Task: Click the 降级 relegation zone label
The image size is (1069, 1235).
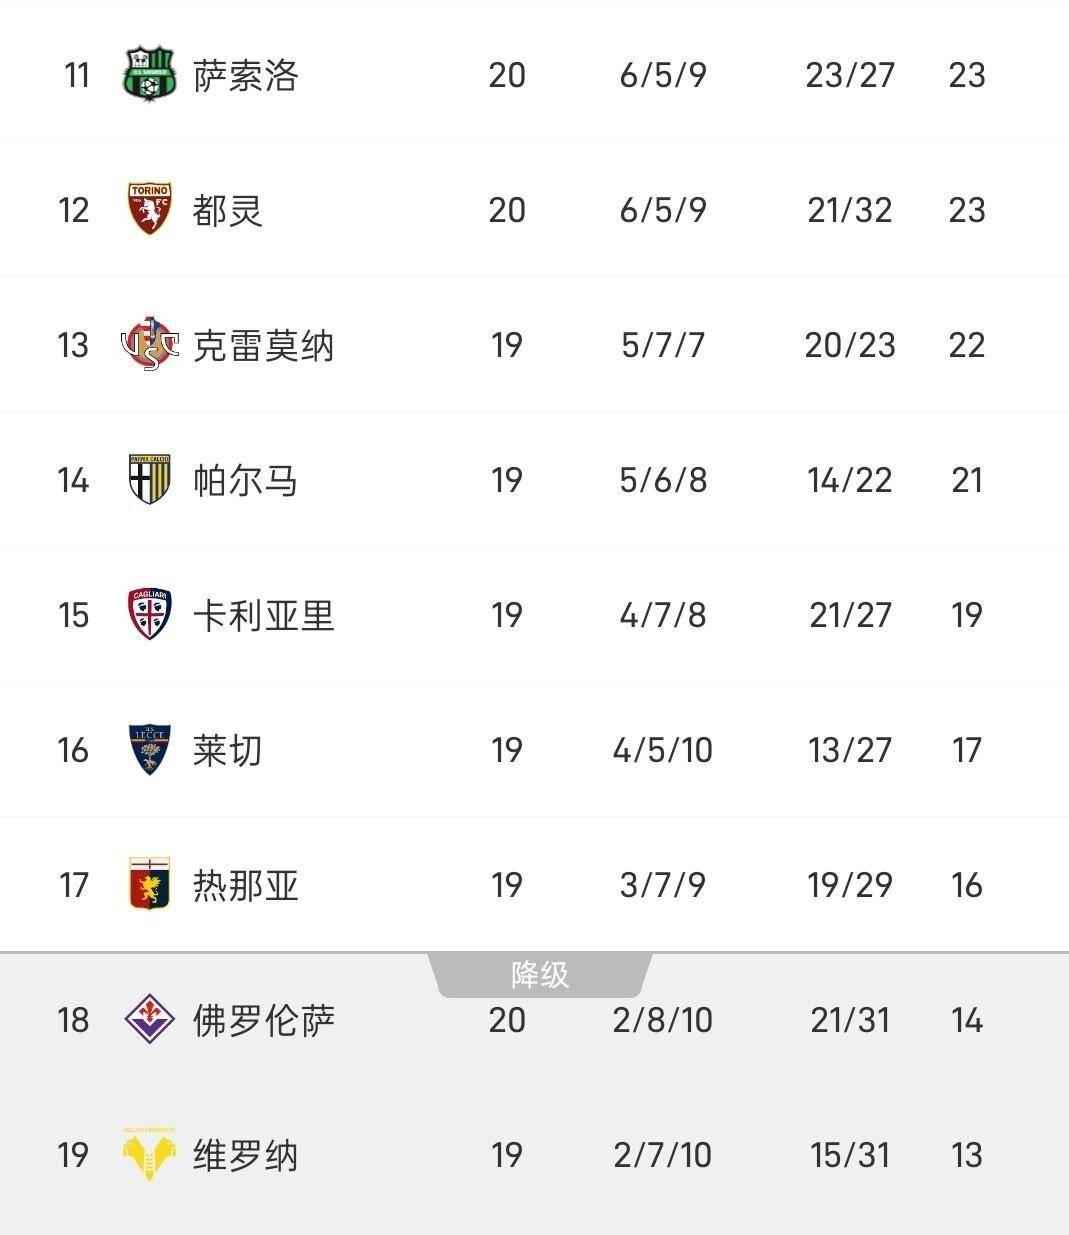Action: click(x=540, y=974)
